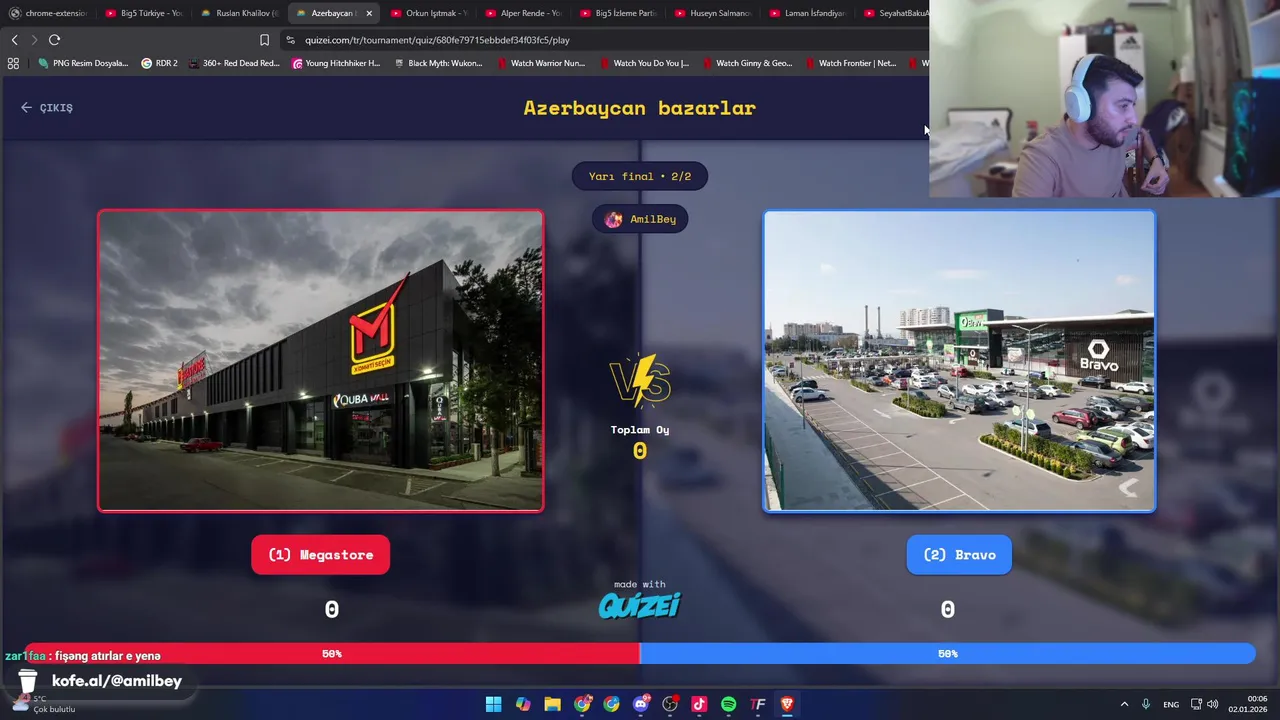The image size is (1280, 720).
Task: Click the ÇIKIŞ exit link
Action: coord(47,108)
